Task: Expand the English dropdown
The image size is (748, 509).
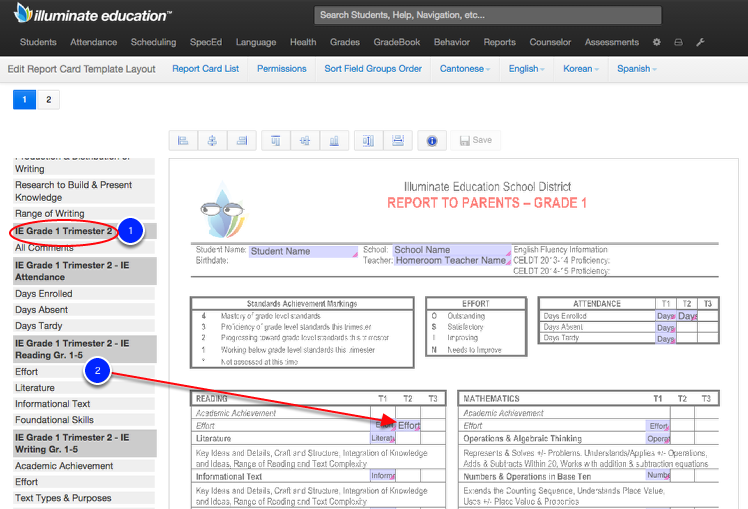Action: coord(527,69)
